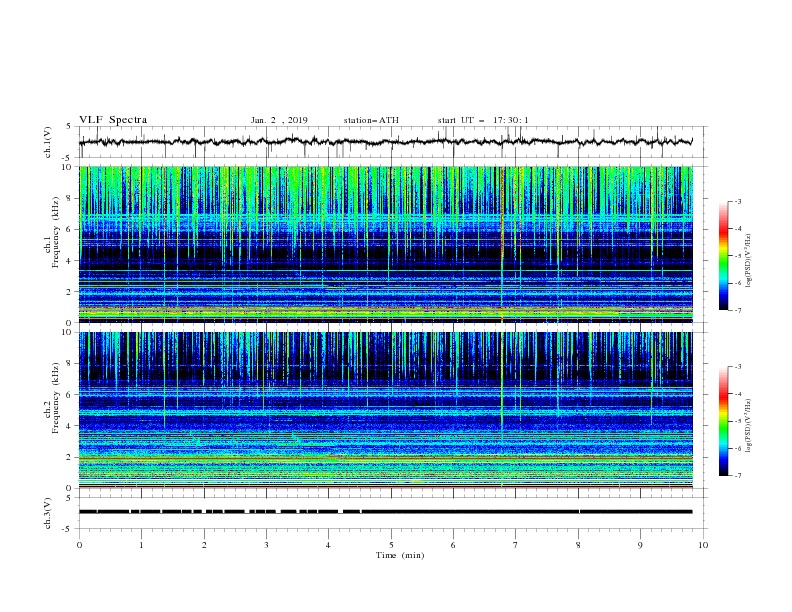Click the time axis tick label "1"
The image size is (792, 612).
[141, 545]
